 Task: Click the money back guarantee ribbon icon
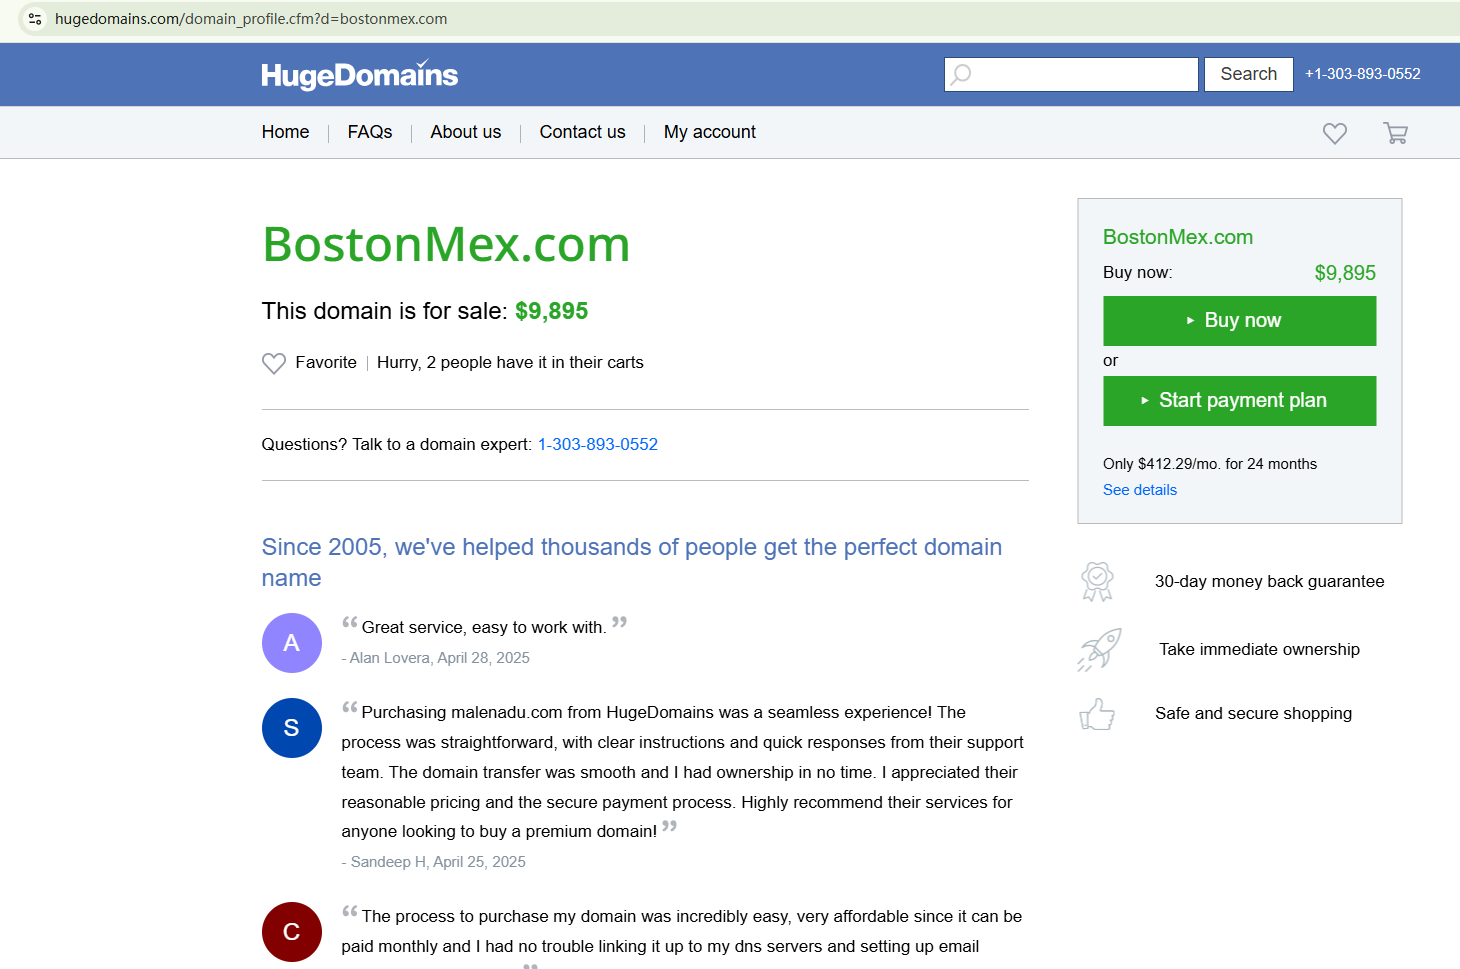tap(1097, 581)
